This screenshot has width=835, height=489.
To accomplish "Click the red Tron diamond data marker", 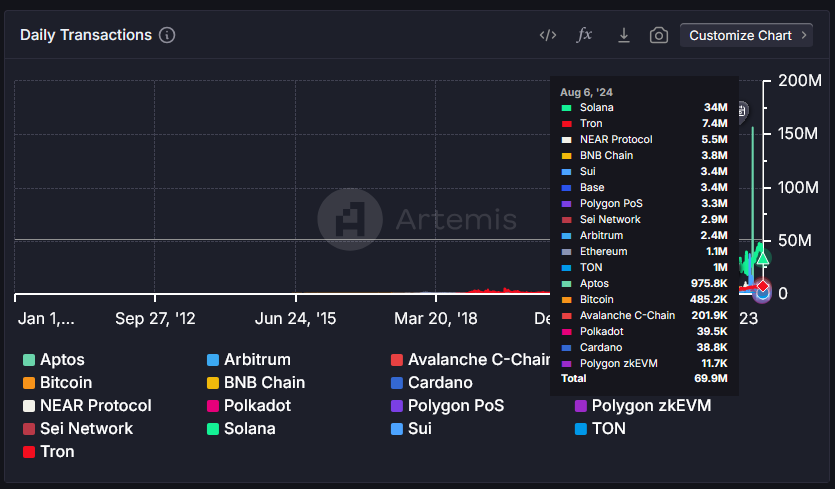I will (763, 286).
